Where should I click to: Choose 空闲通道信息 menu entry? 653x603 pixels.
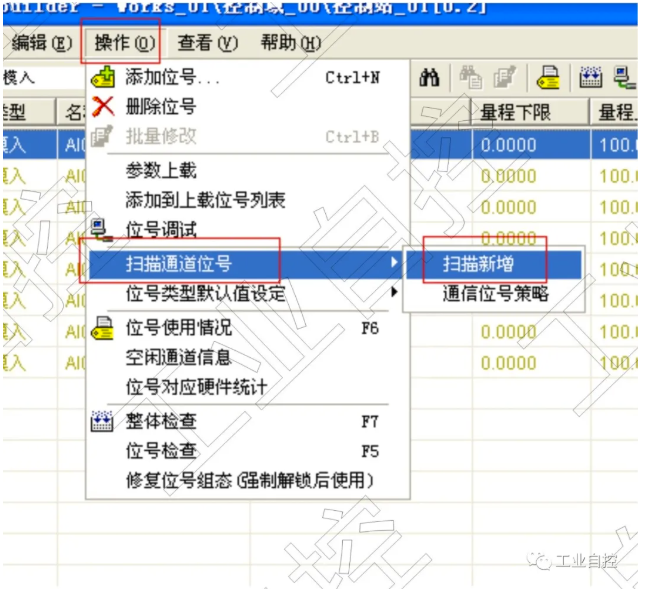pyautogui.click(x=178, y=357)
